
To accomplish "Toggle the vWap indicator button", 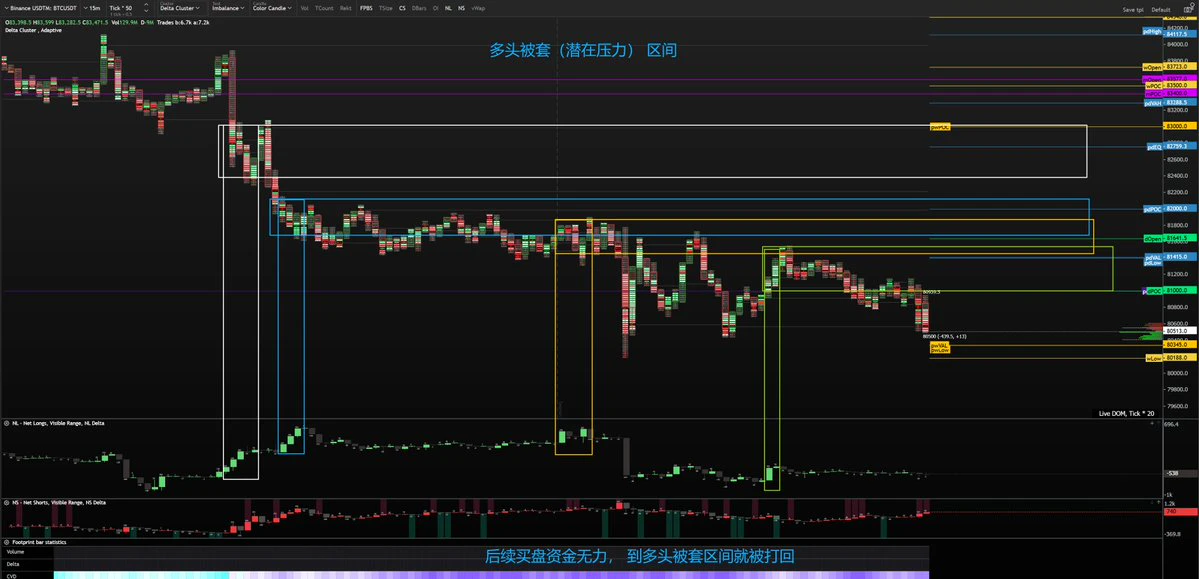I will [x=478, y=8].
